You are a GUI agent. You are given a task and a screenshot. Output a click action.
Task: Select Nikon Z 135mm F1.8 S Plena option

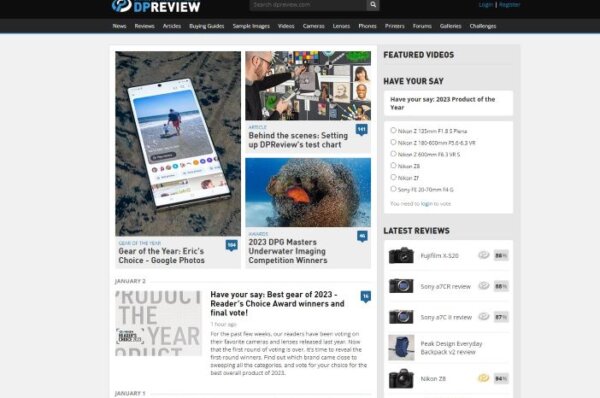(x=393, y=130)
